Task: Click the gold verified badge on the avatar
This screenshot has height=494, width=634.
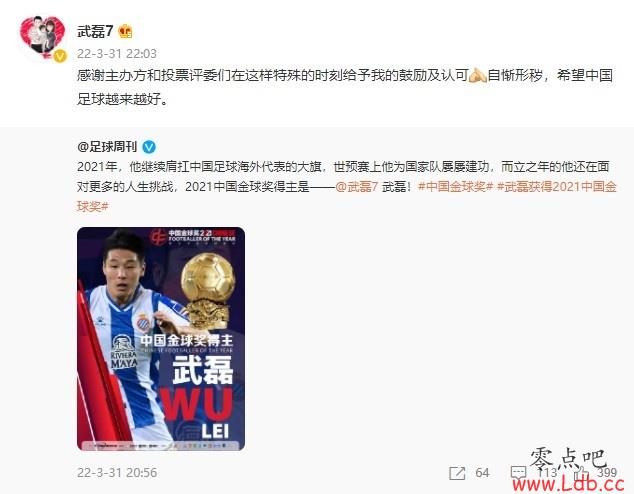Action: (x=60, y=56)
